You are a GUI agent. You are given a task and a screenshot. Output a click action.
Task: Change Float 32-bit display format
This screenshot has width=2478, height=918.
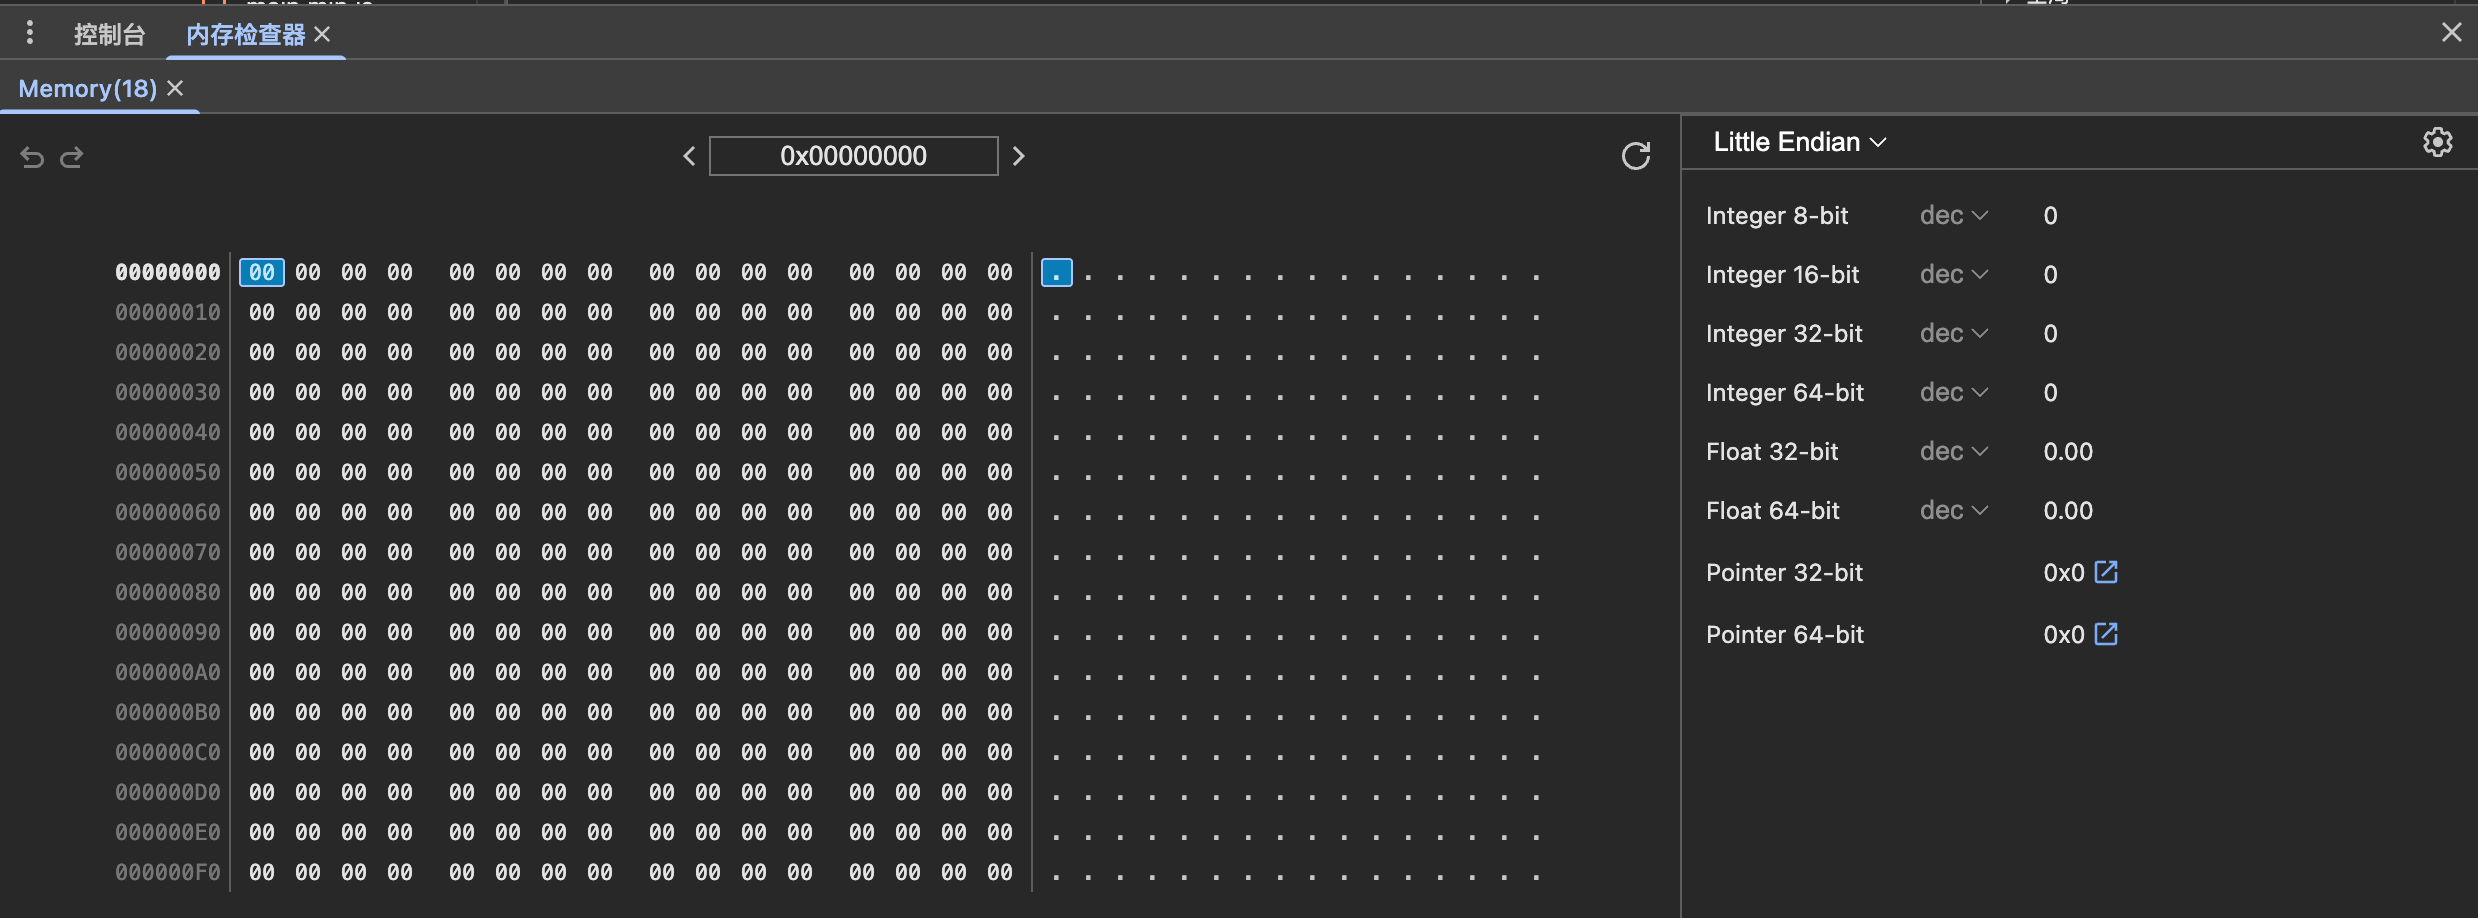pyautogui.click(x=1953, y=452)
